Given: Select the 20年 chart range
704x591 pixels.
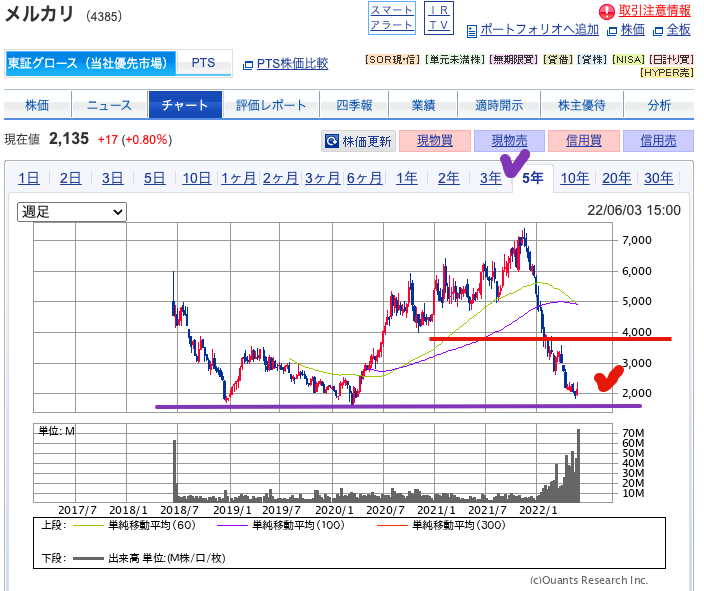Looking at the screenshot, I should point(616,178).
